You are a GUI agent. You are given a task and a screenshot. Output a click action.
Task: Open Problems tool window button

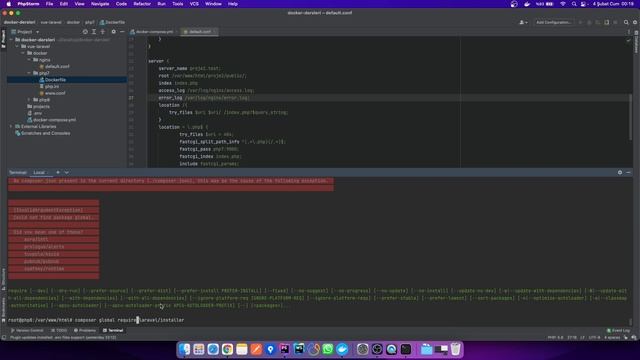click(85, 330)
